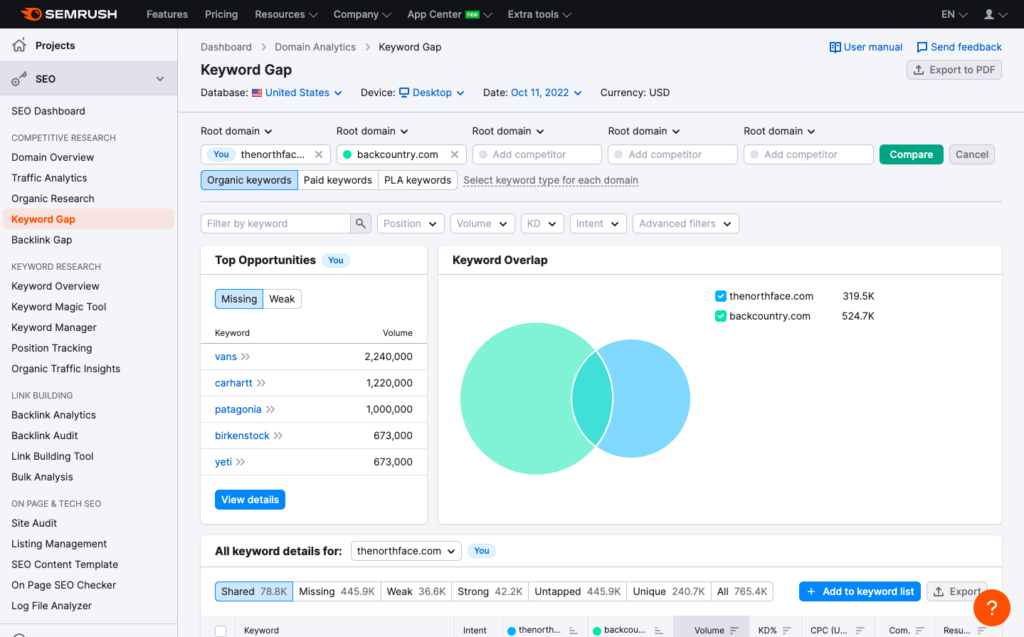Uncheck thenorthface.com in Keyword Overlap legend
The height and width of the screenshot is (637, 1024).
720,296
